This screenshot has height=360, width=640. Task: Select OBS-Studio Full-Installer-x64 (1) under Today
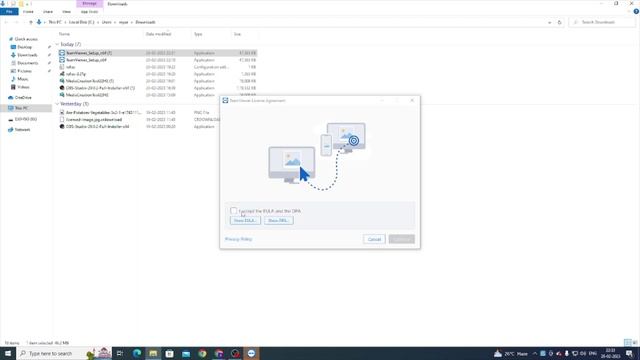click(158, 88)
